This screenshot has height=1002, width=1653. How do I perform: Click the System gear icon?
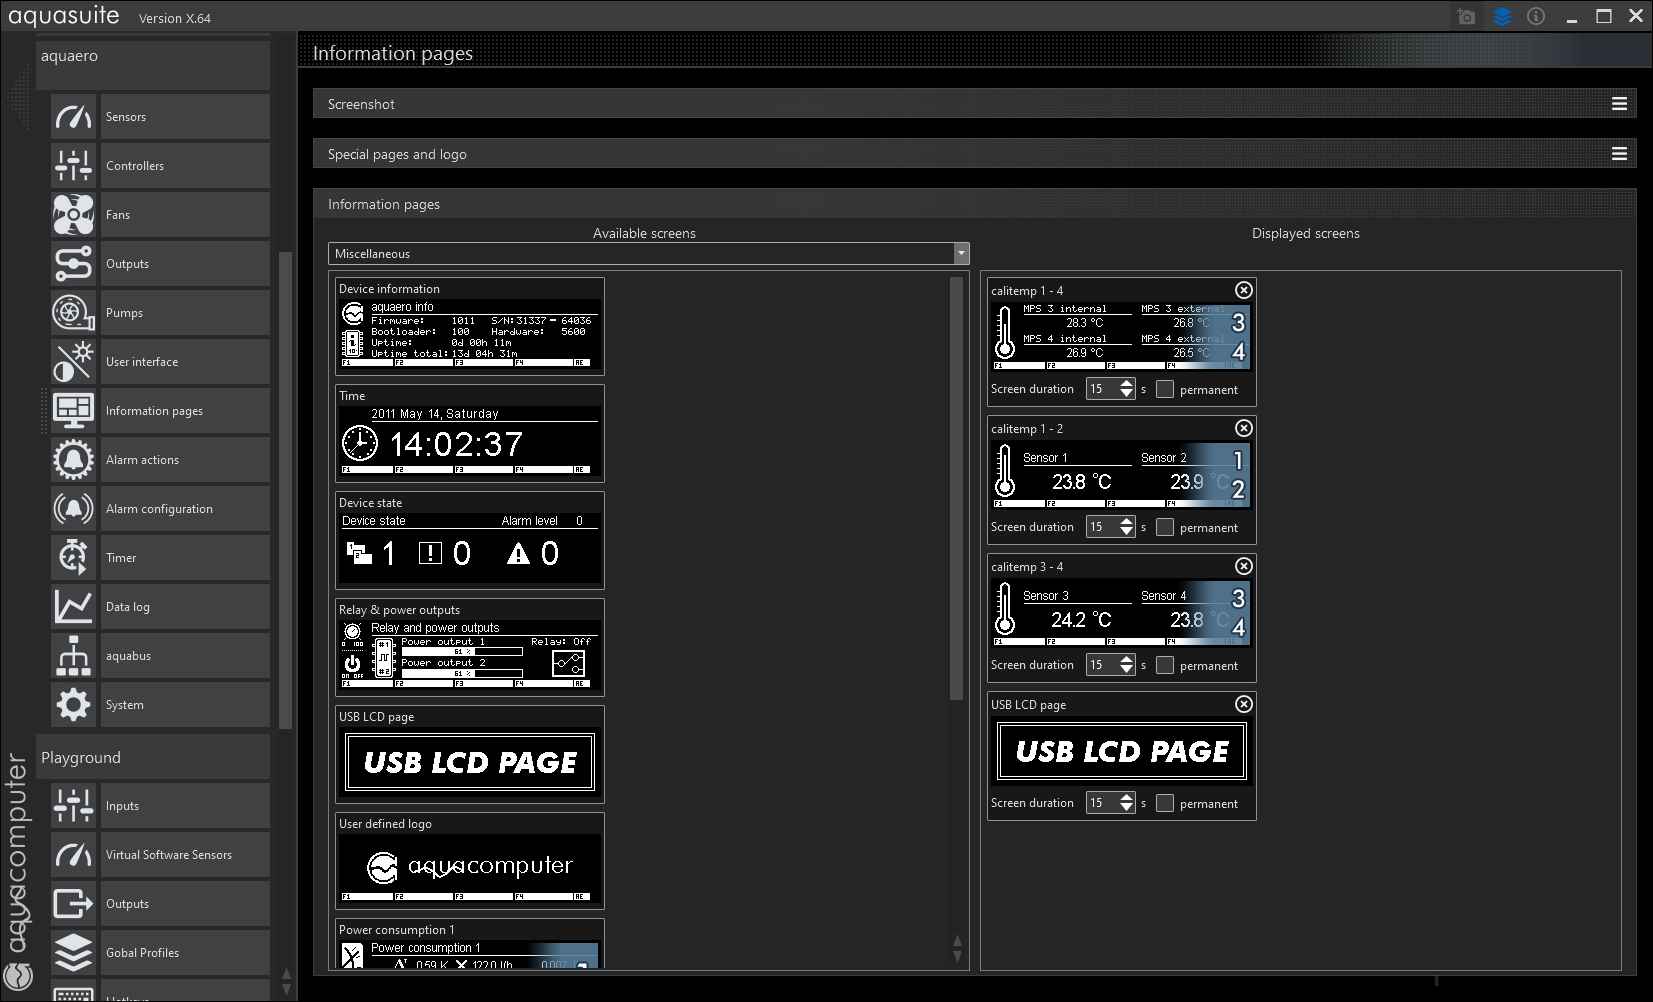pos(73,705)
